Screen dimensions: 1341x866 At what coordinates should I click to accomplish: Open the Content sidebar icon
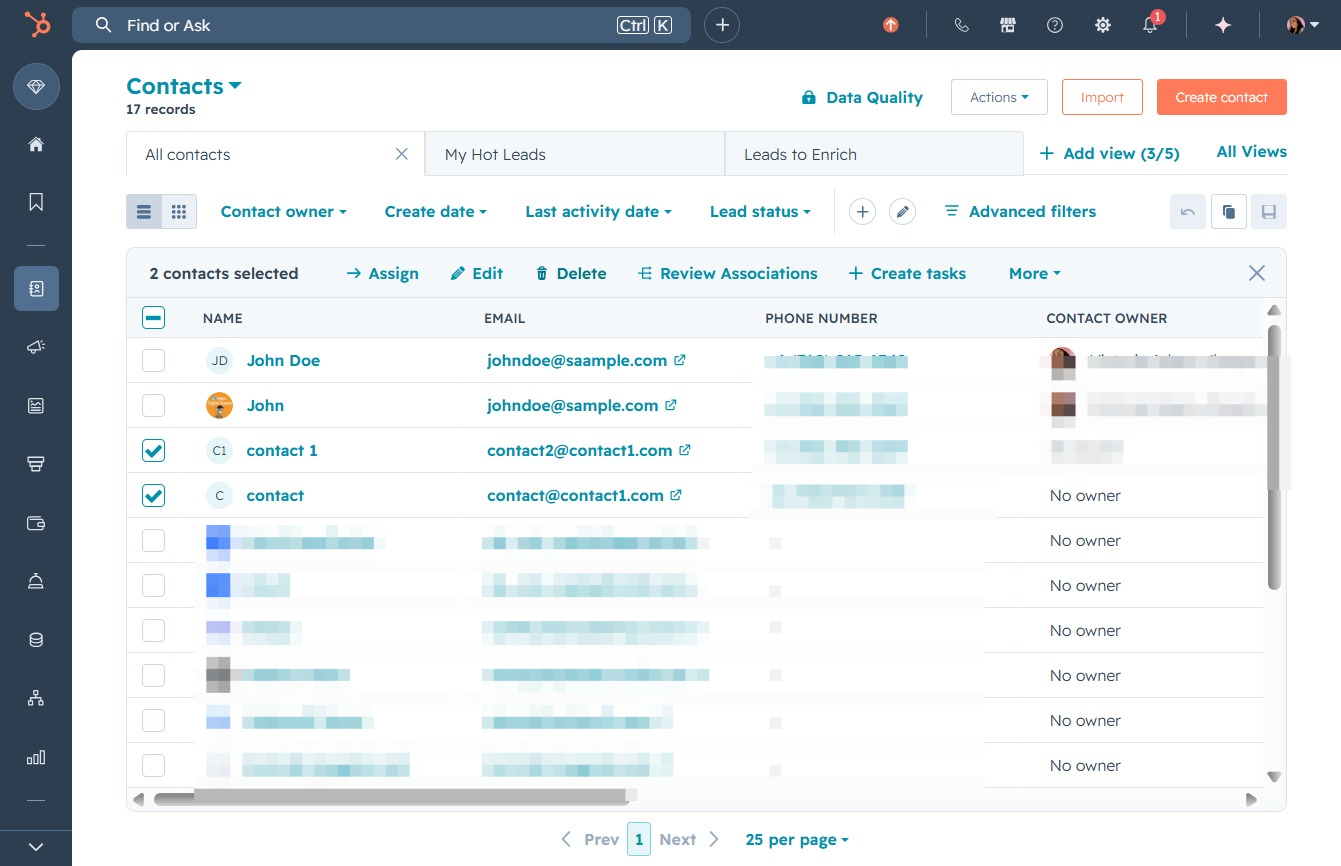pyautogui.click(x=36, y=405)
